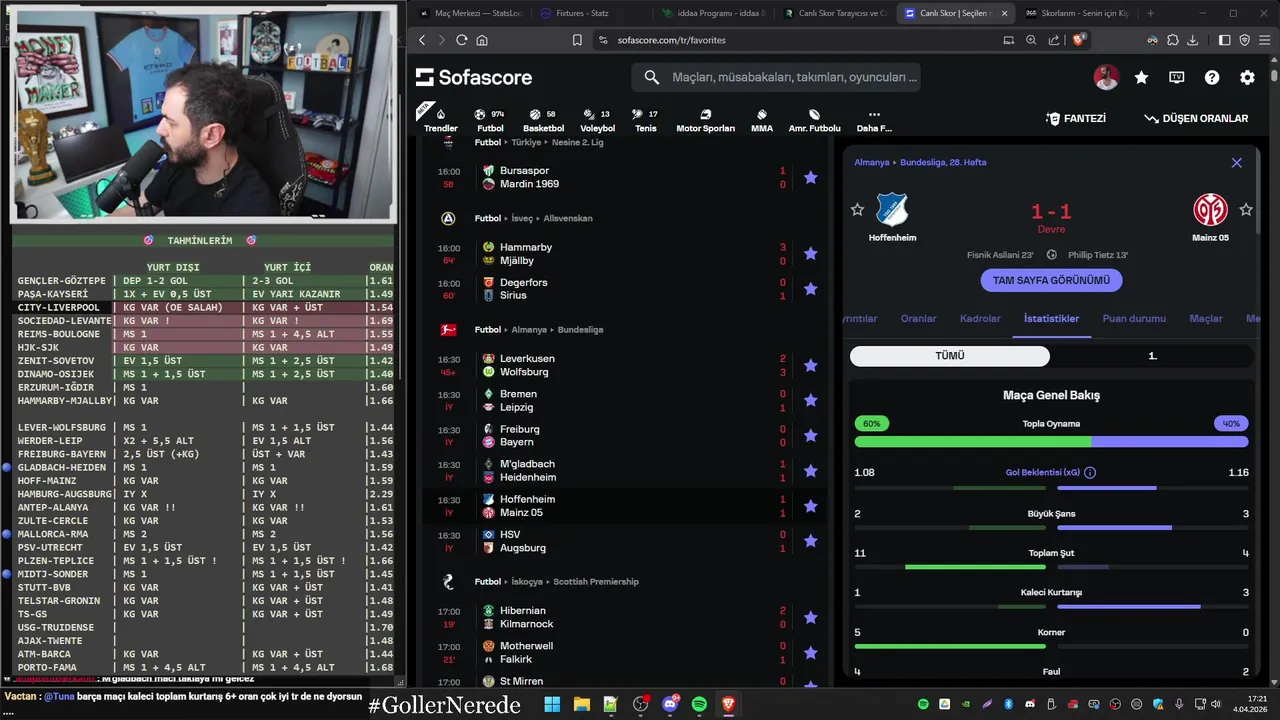Open the Windows Start menu
The width and height of the screenshot is (1280, 720).
click(552, 705)
